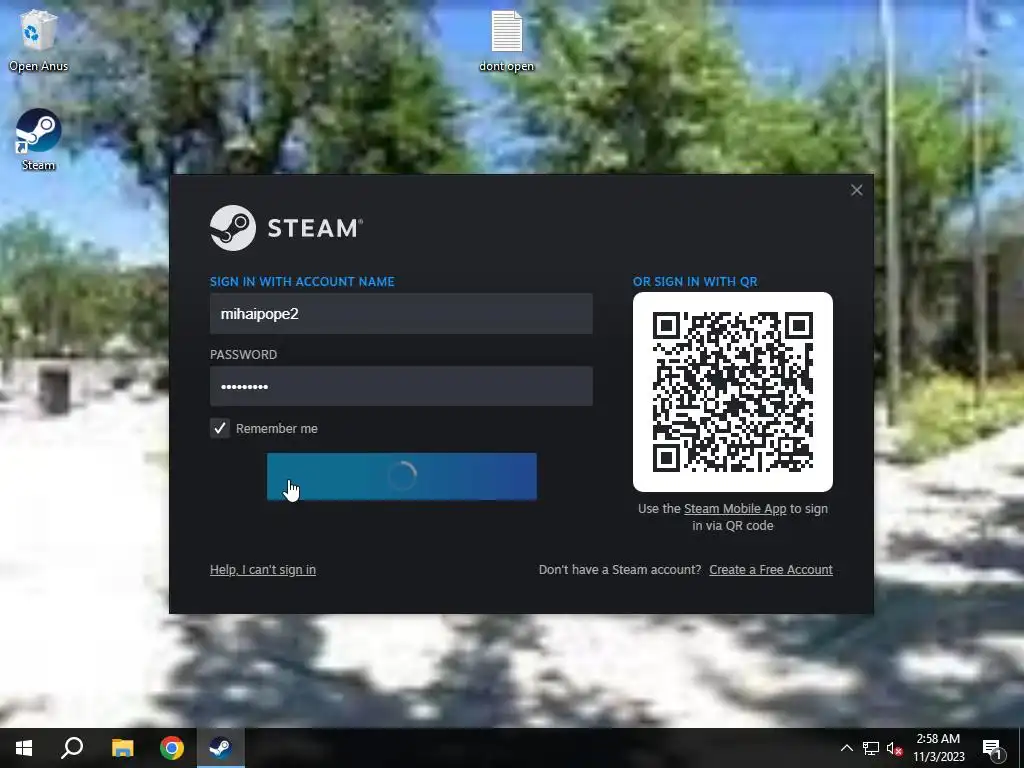Click the loading Sign in button
Viewport: 1024px width, 768px height.
pyautogui.click(x=402, y=476)
